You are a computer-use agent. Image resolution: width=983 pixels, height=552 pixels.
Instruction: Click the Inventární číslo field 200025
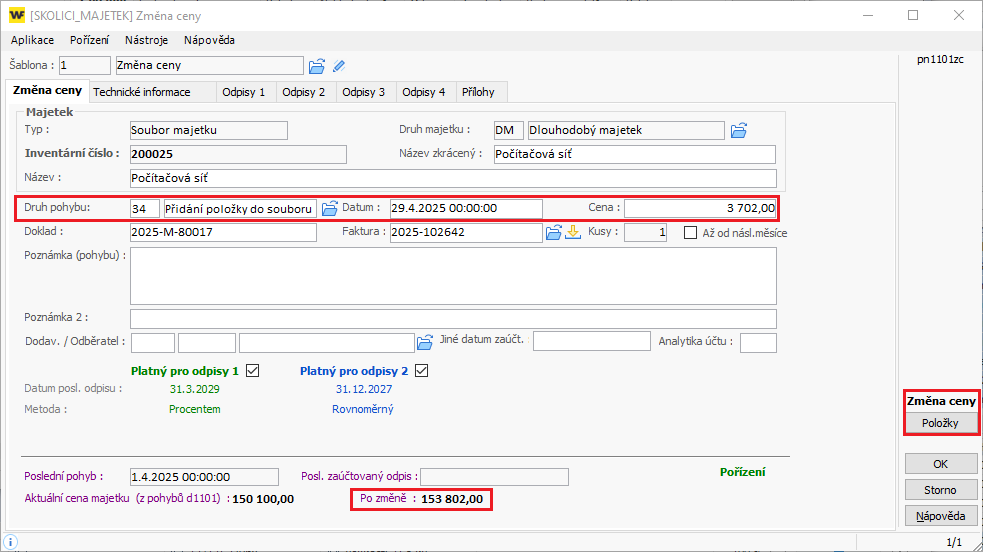(238, 154)
